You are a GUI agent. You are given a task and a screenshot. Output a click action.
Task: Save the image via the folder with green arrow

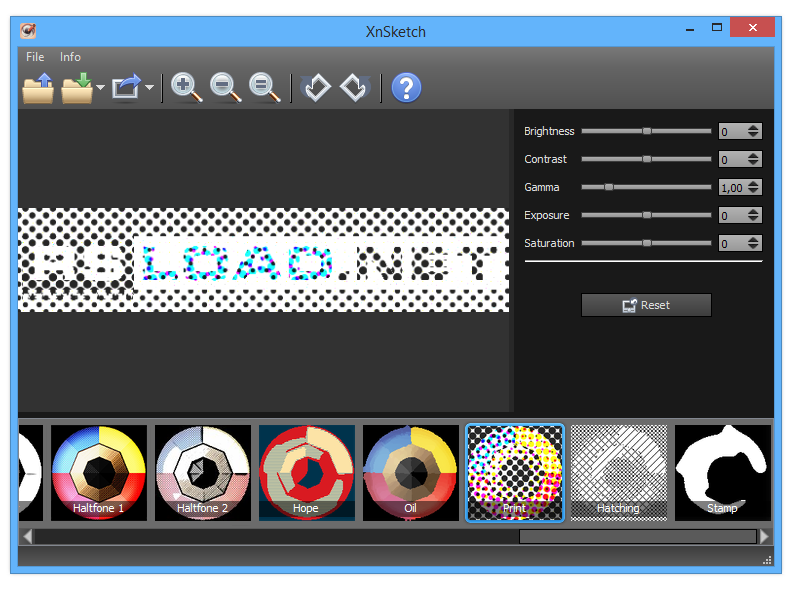tap(77, 89)
